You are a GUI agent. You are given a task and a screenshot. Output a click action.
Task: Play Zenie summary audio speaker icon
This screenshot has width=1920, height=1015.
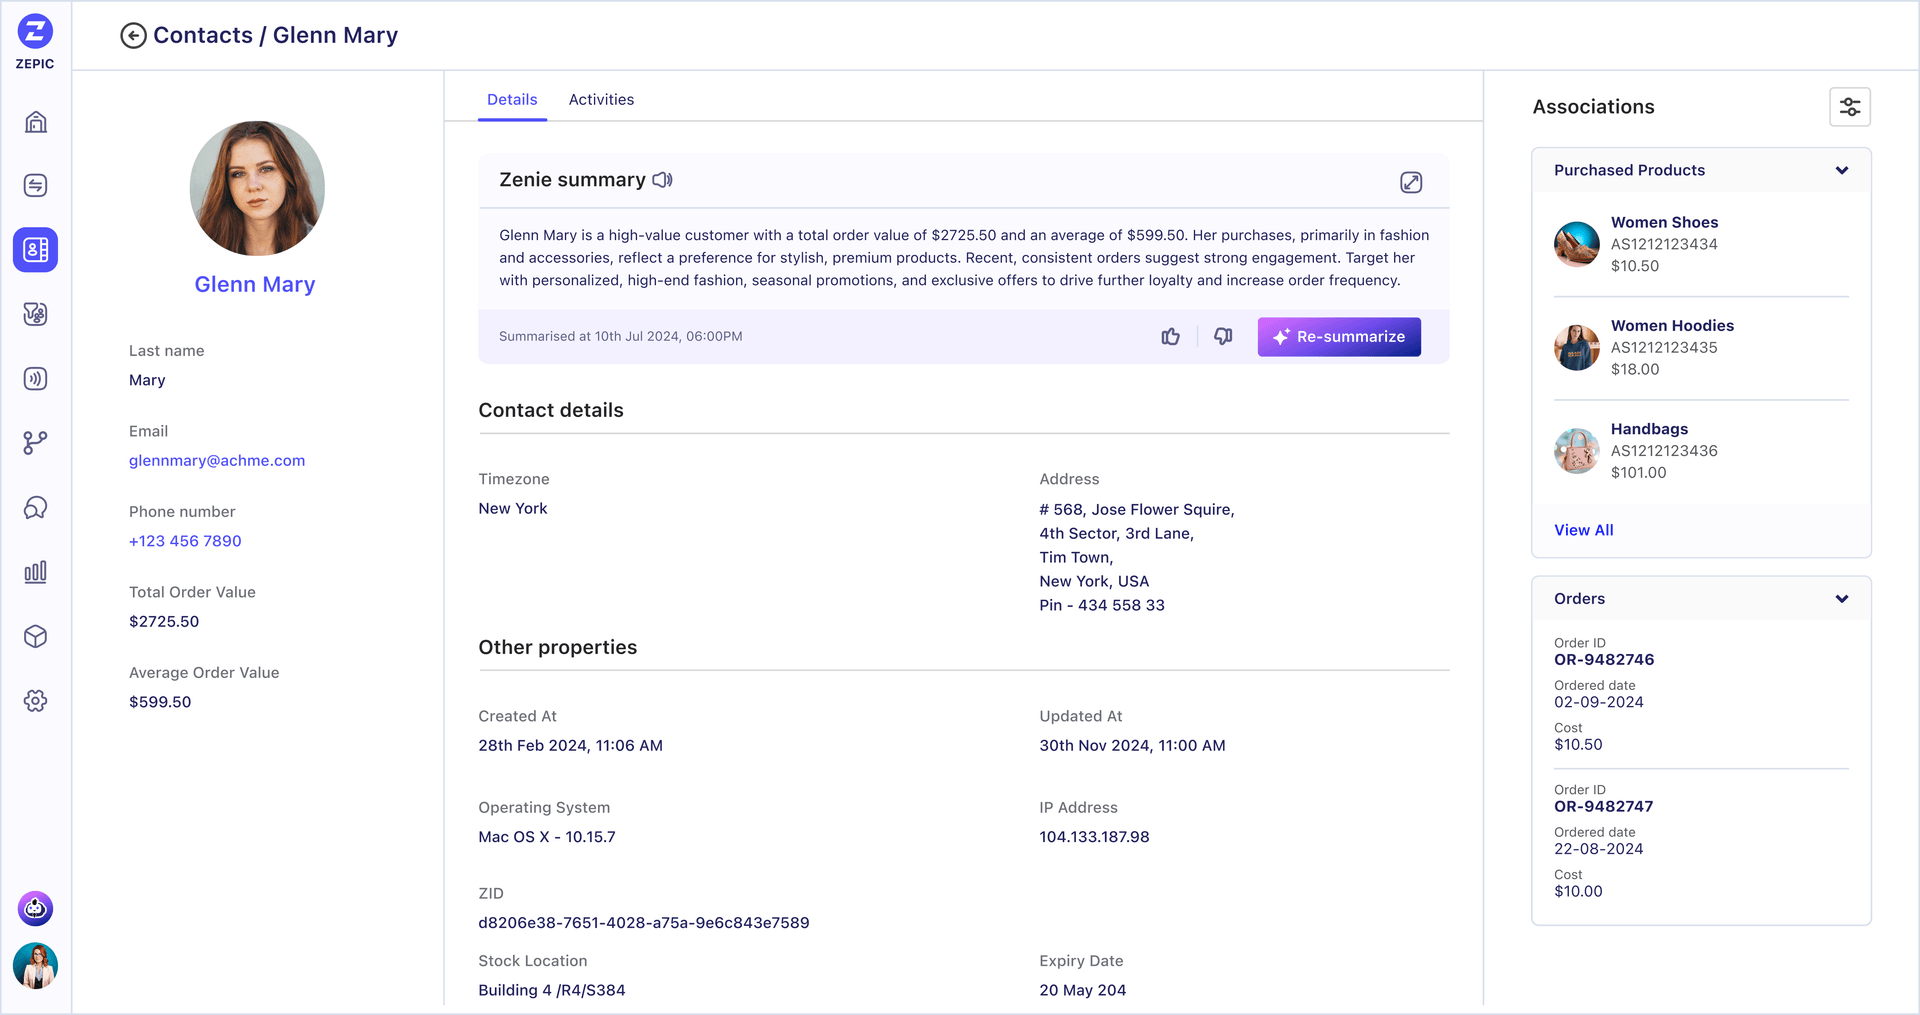click(662, 180)
